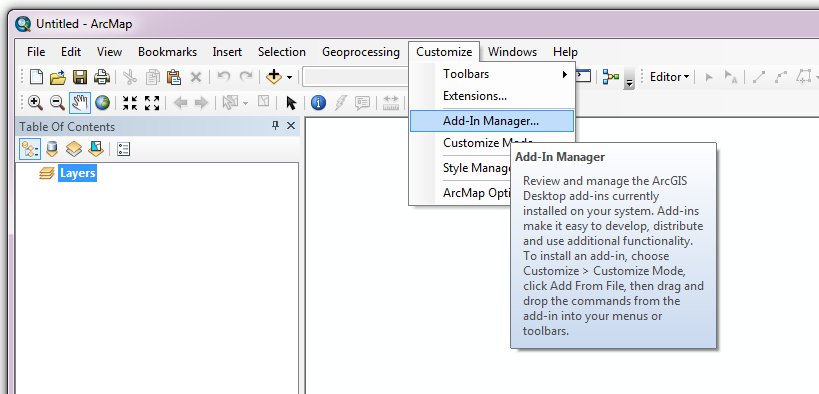Screen dimensions: 819x394
Task: Open the File menu
Action: click(x=36, y=52)
